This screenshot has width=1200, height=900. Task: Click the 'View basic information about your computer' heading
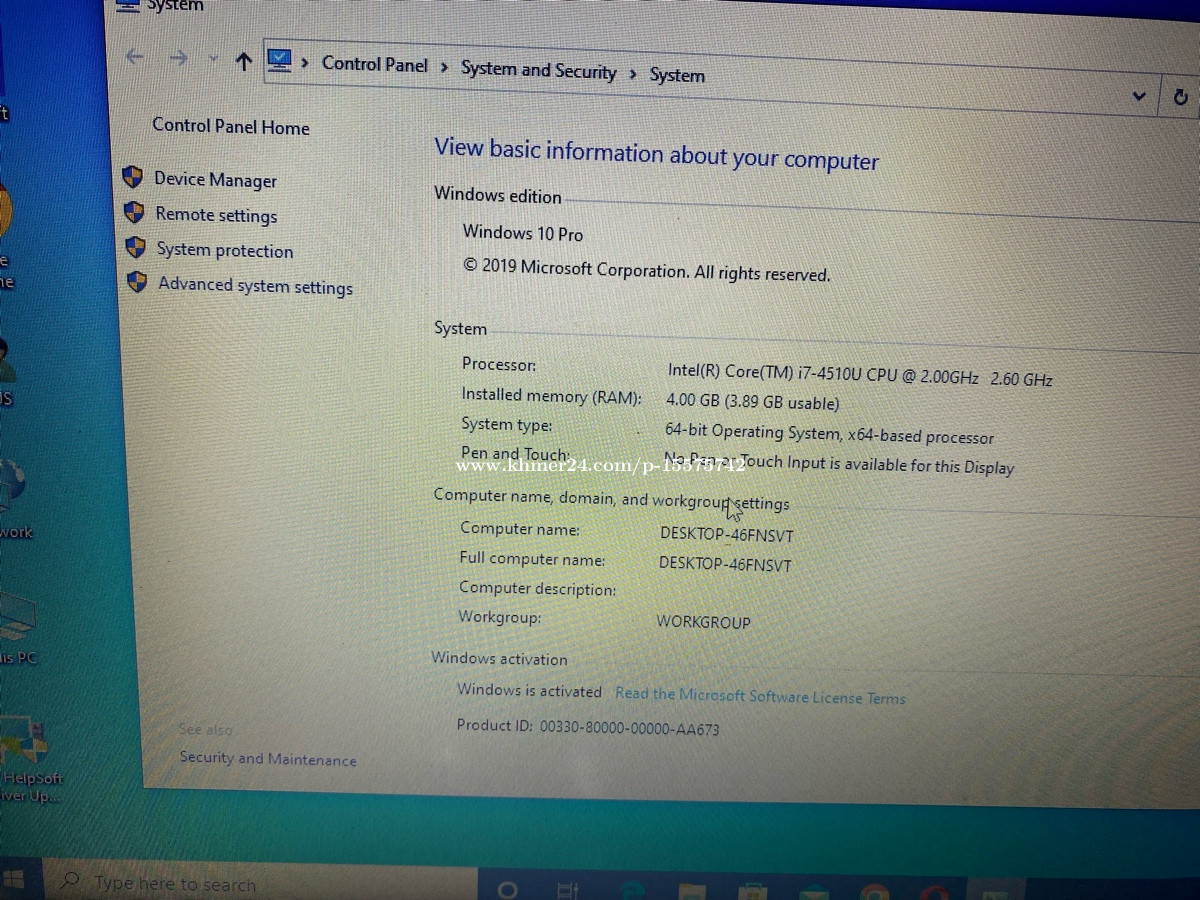[x=656, y=154]
